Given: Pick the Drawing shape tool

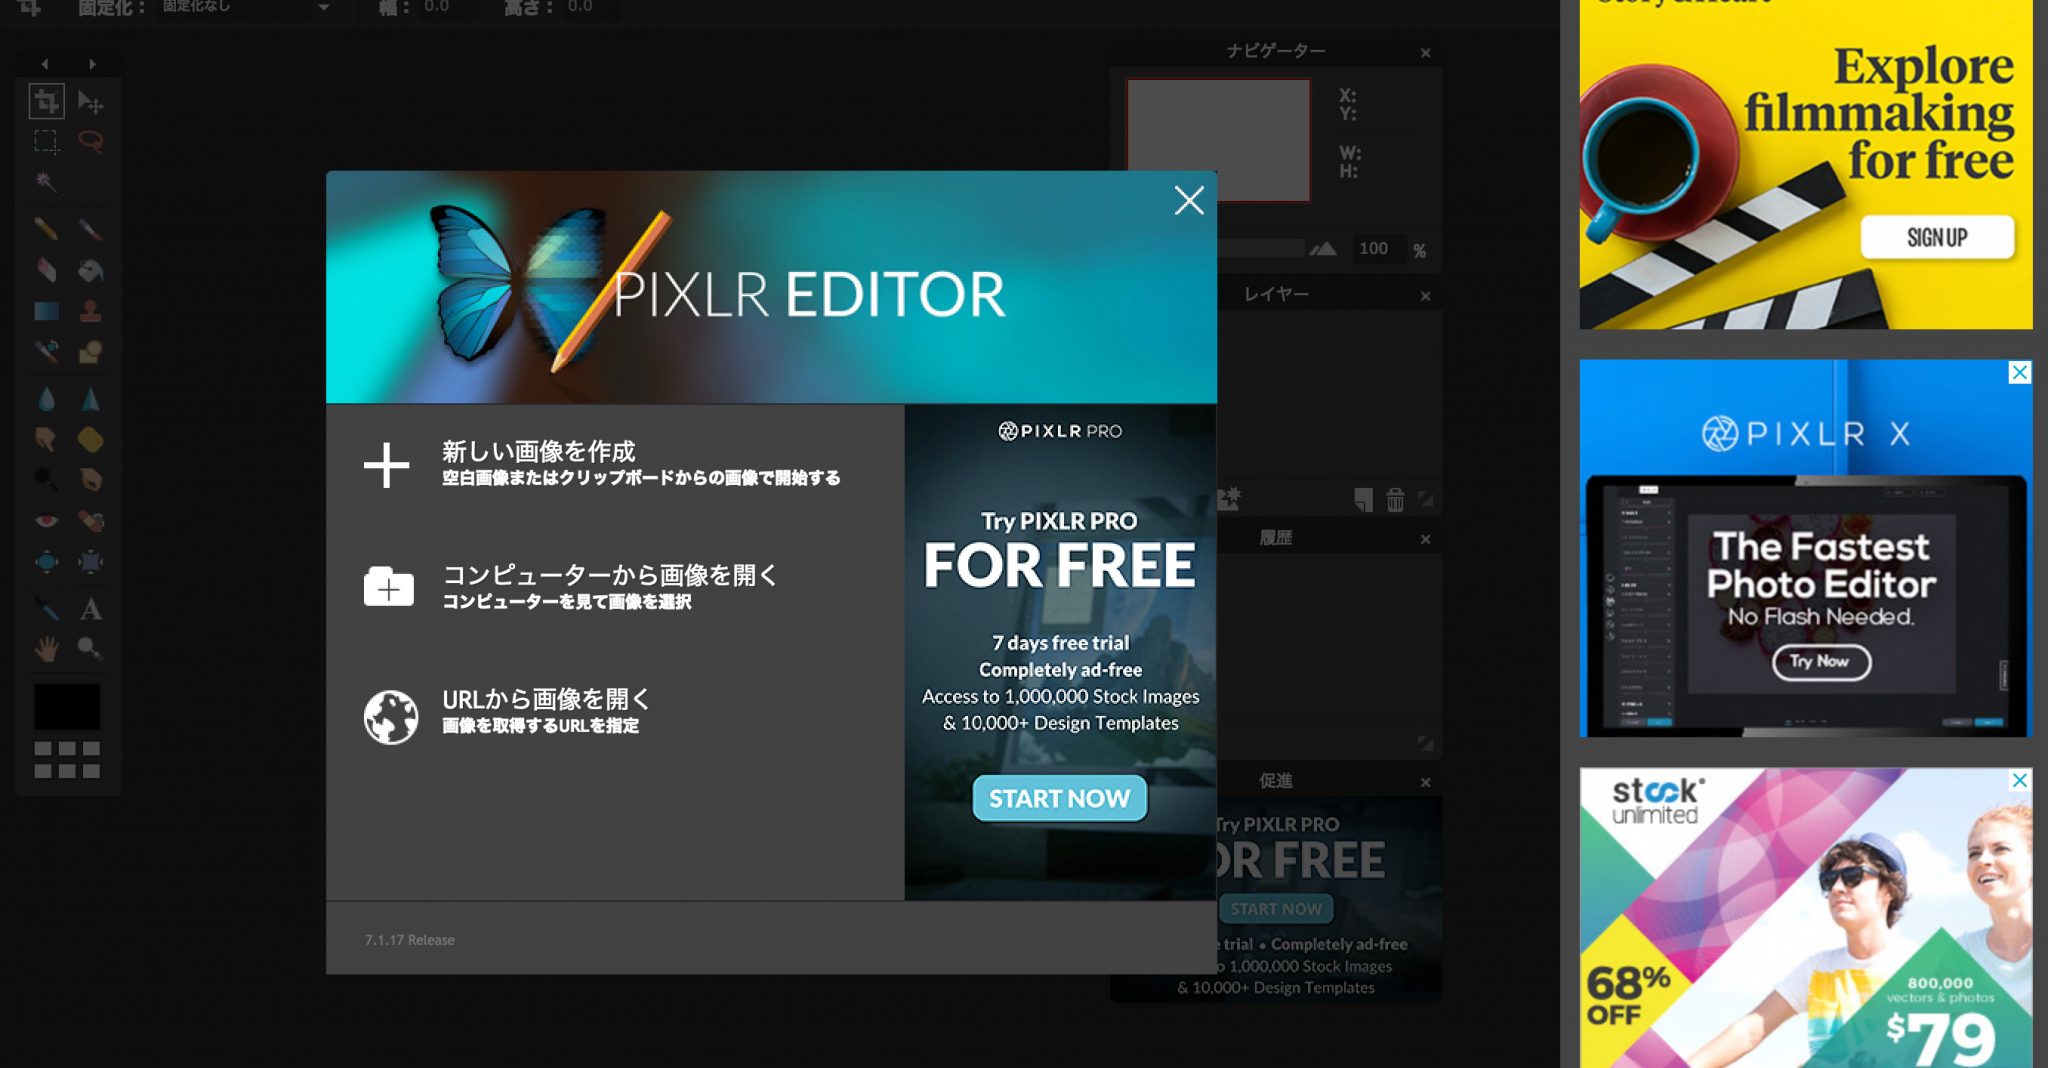Looking at the screenshot, I should point(90,351).
